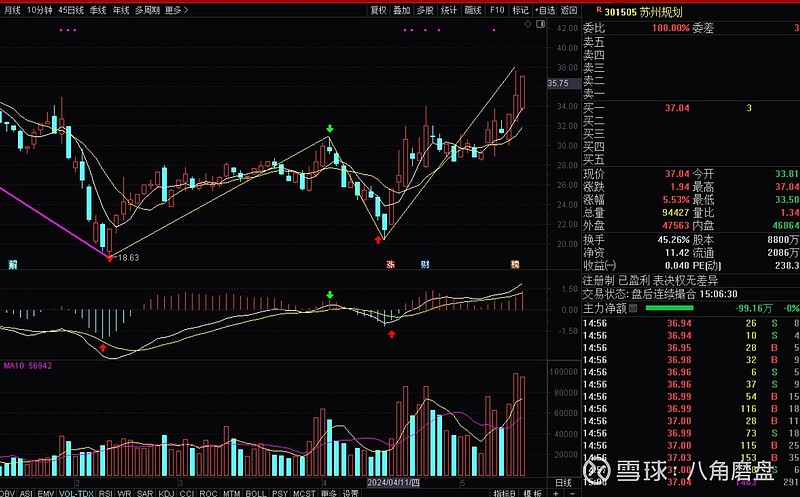The height and width of the screenshot is (497, 800).
Task: Click the 涨幅 5.53% value
Action: (676, 200)
